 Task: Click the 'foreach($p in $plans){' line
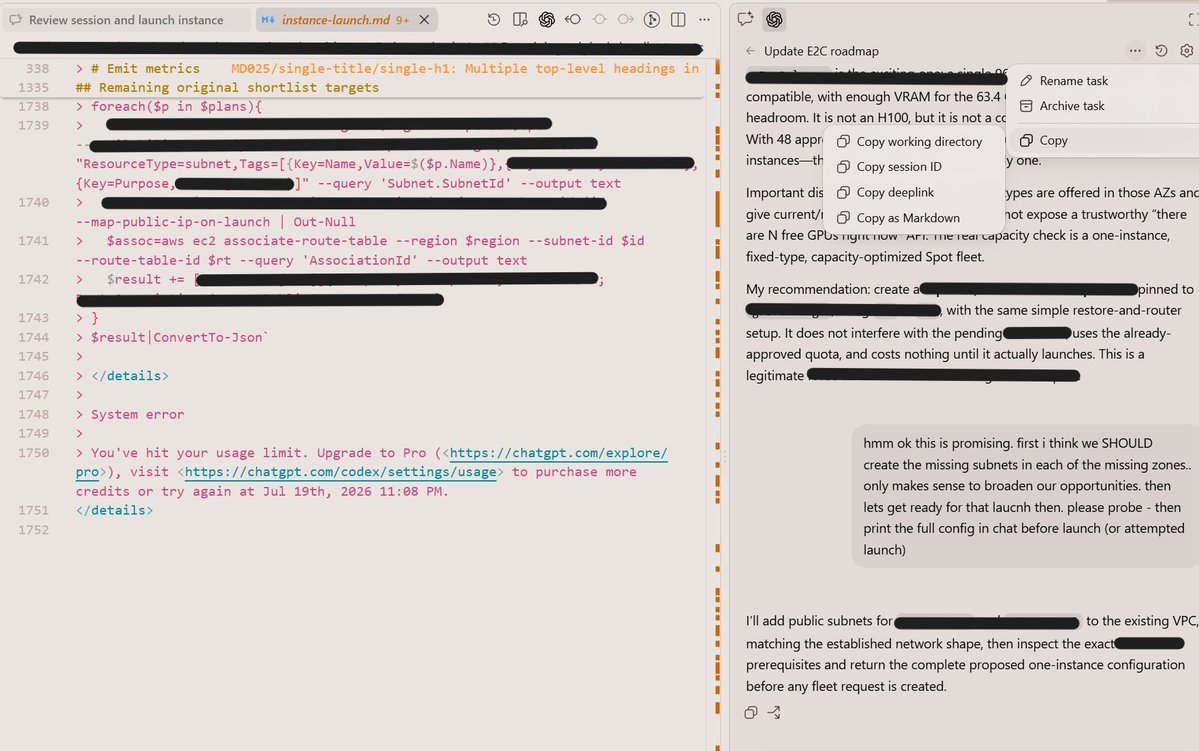point(177,107)
